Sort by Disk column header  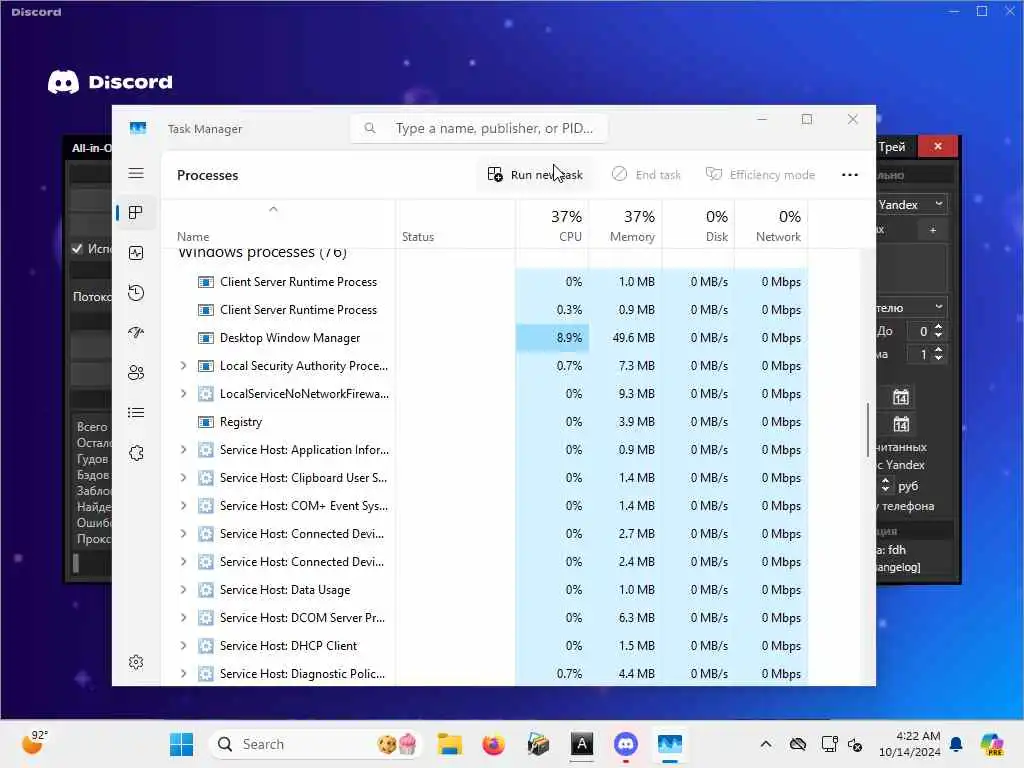(699, 225)
